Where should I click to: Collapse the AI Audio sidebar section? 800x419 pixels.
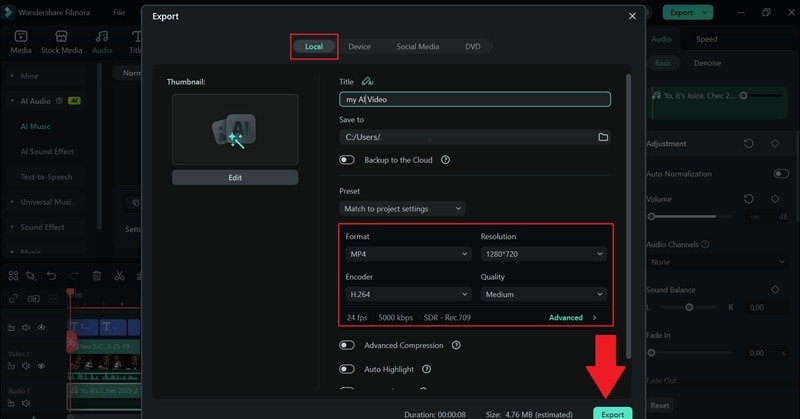tap(12, 101)
